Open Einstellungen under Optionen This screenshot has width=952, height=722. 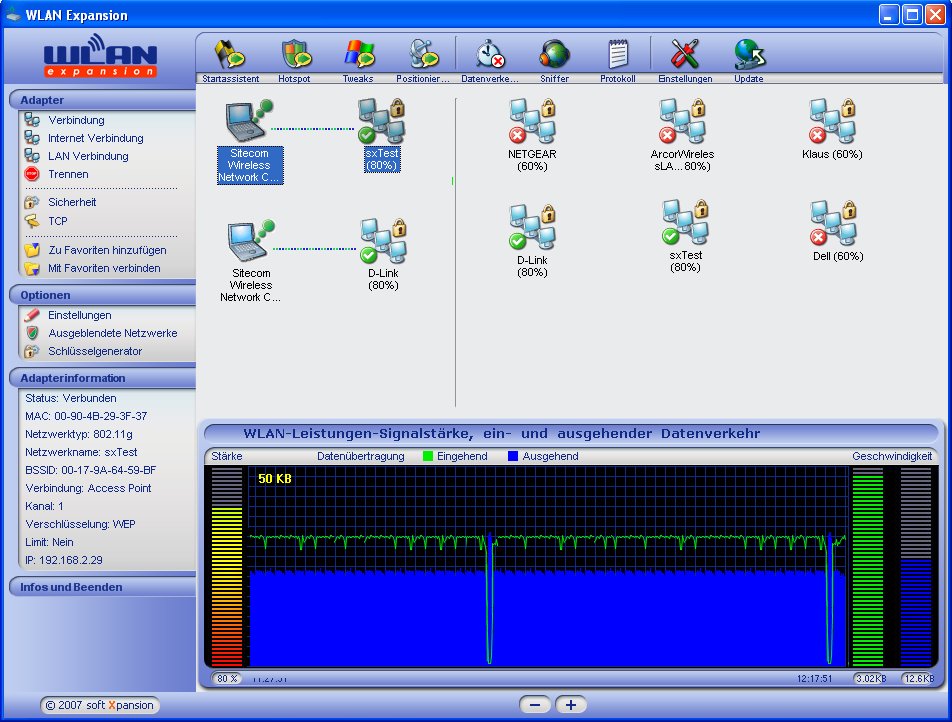click(80, 315)
